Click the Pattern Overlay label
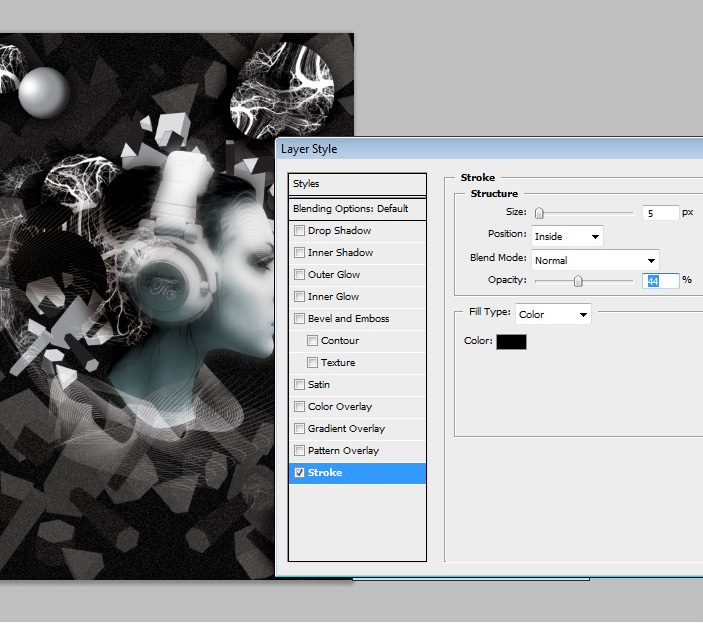This screenshot has width=703, height=623. [343, 451]
